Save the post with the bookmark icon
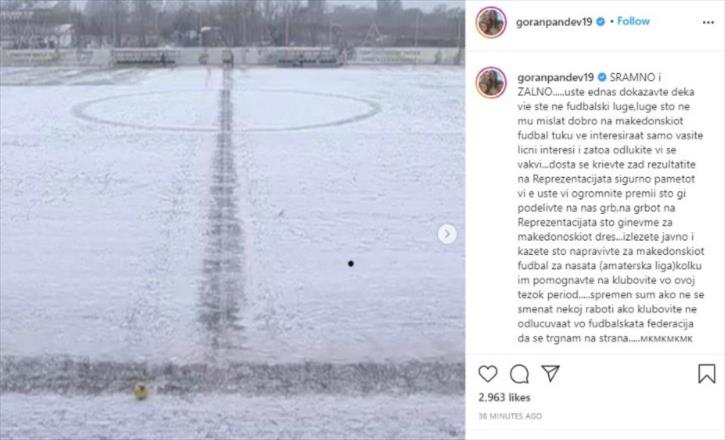This screenshot has width=725, height=440. point(707,373)
